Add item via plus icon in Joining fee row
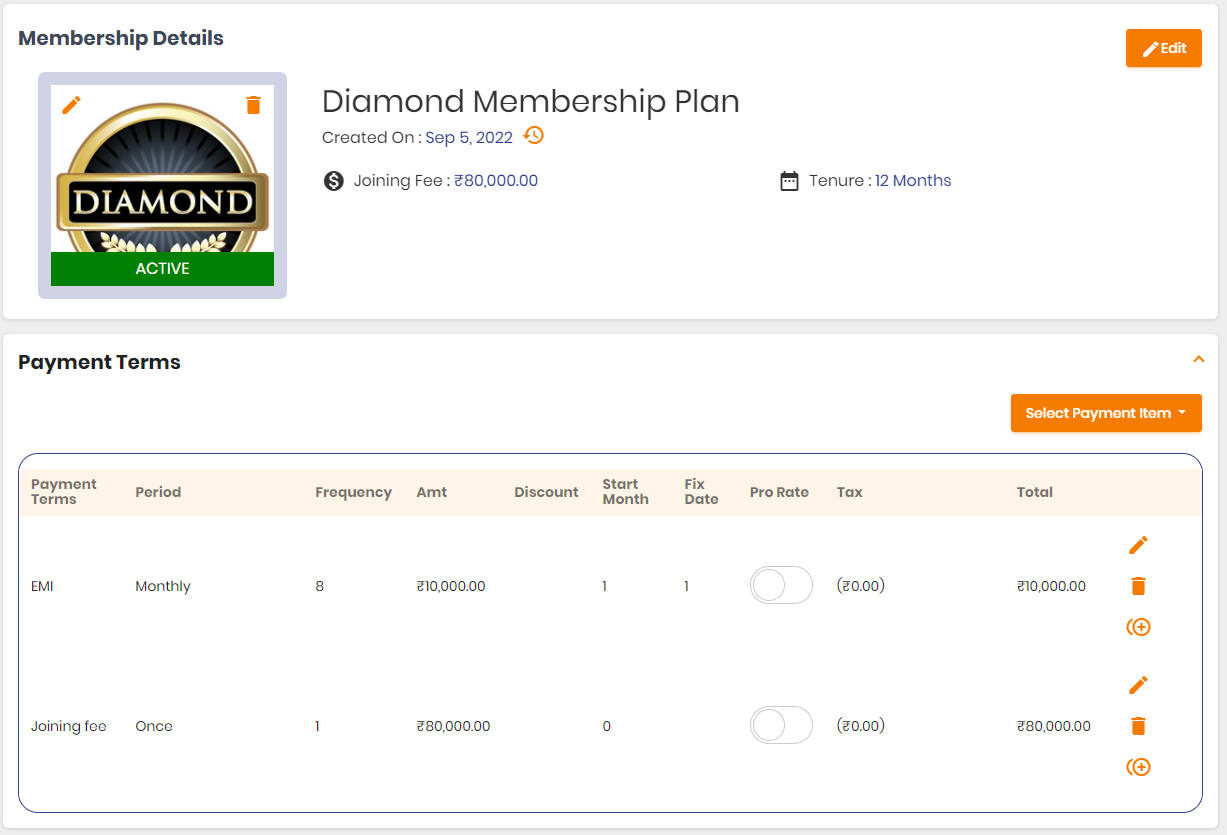1227x835 pixels. coord(1138,767)
